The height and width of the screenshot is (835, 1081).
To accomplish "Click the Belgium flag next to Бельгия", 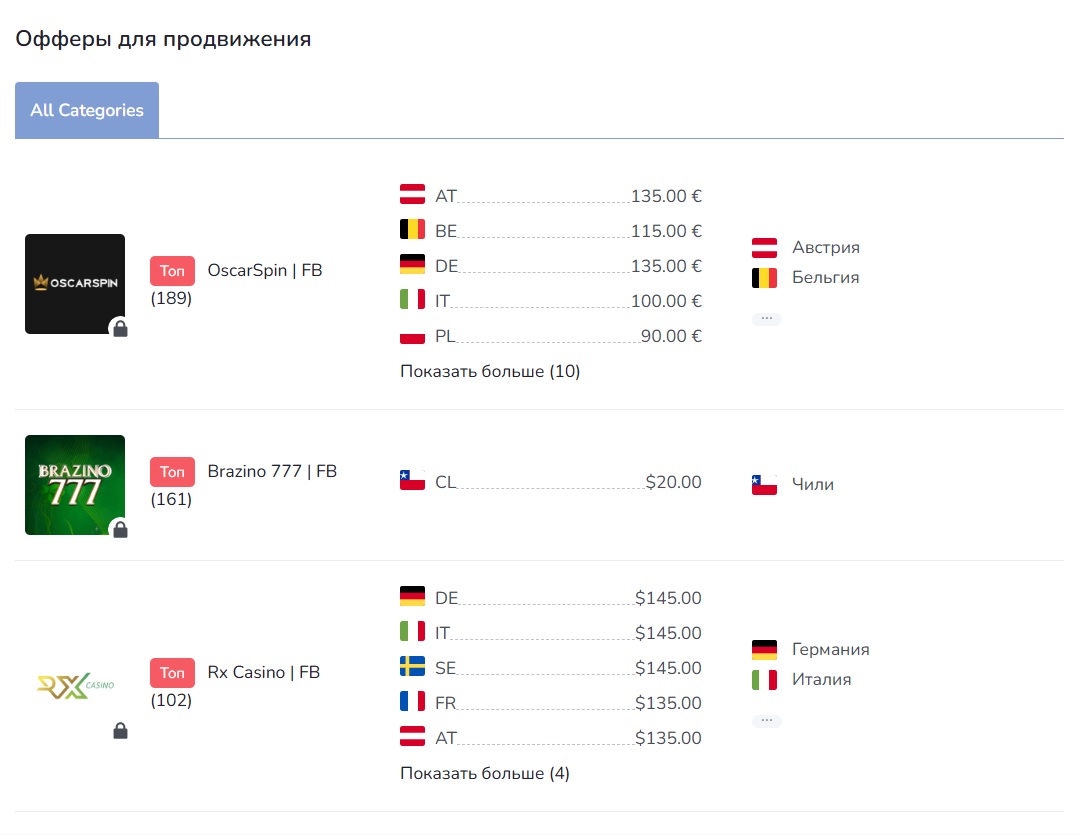I will (x=764, y=278).
